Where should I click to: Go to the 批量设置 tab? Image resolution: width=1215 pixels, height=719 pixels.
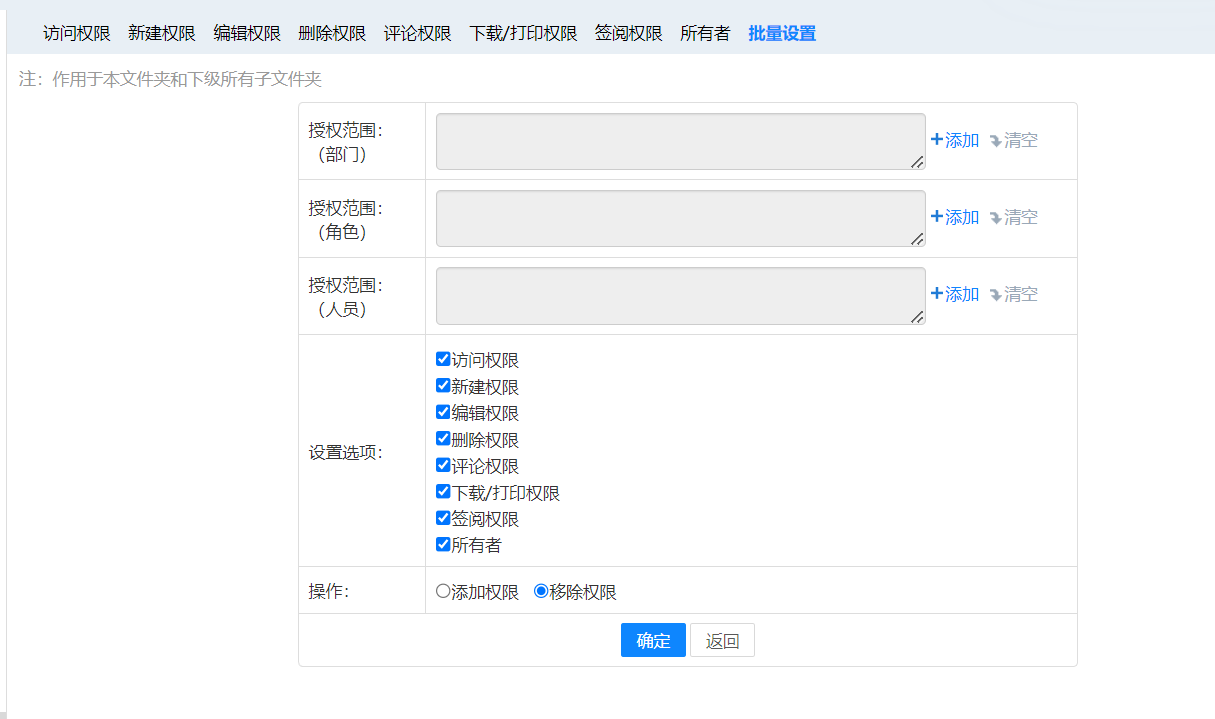pyautogui.click(x=781, y=33)
